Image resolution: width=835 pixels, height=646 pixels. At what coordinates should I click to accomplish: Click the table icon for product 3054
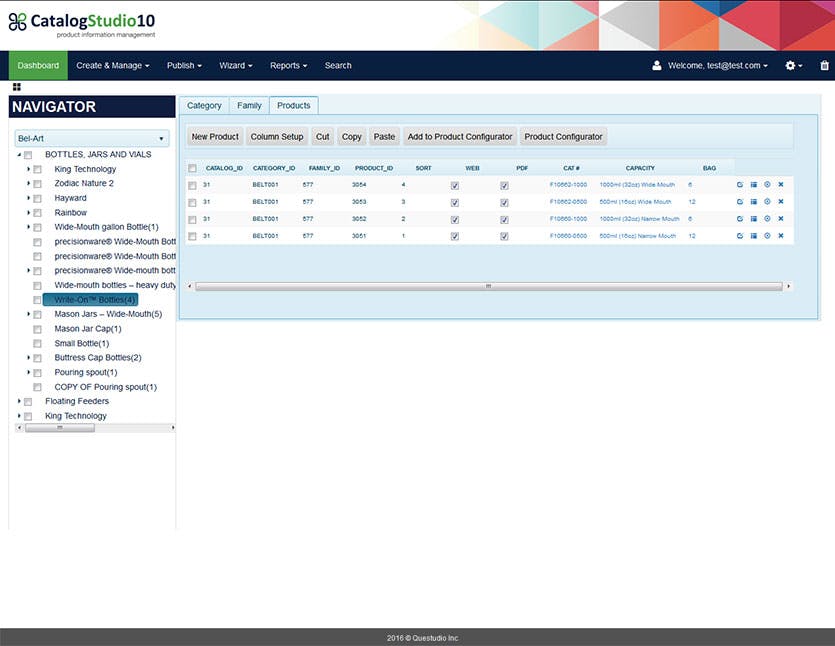point(754,184)
